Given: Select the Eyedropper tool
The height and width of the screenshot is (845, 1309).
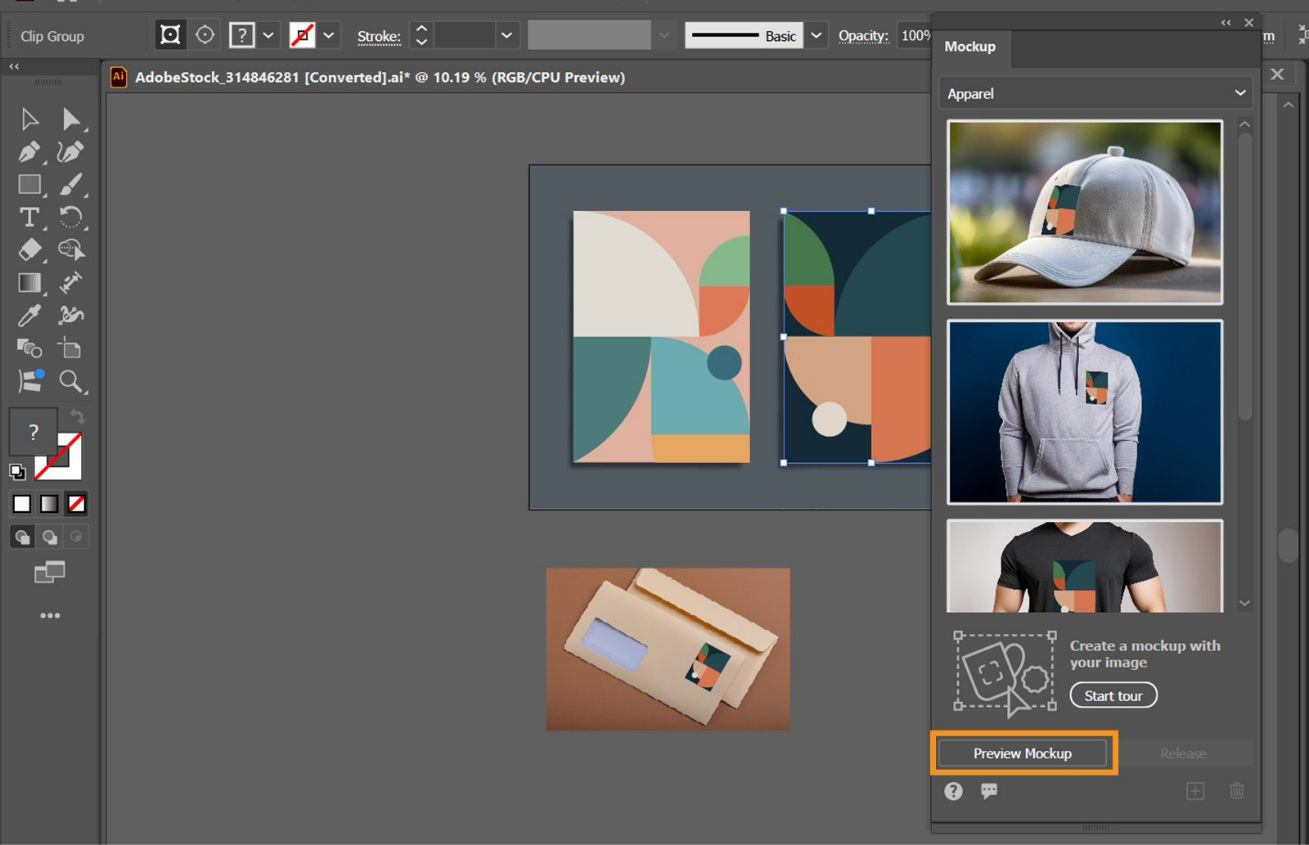Looking at the screenshot, I should coord(29,313).
